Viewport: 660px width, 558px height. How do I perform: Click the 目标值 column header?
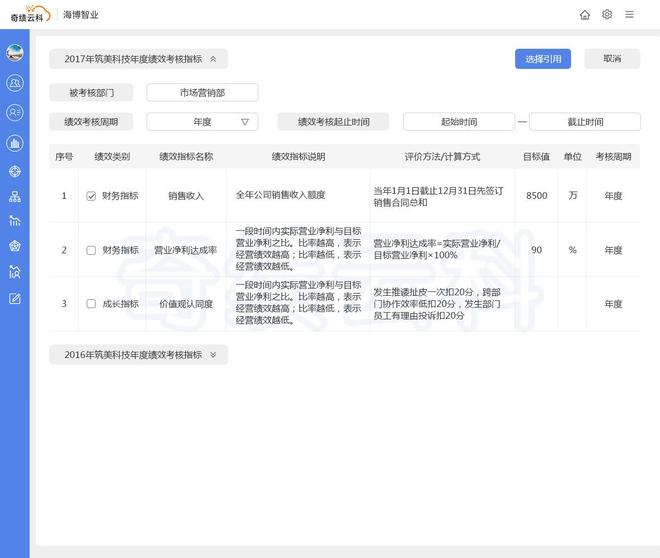tap(536, 157)
